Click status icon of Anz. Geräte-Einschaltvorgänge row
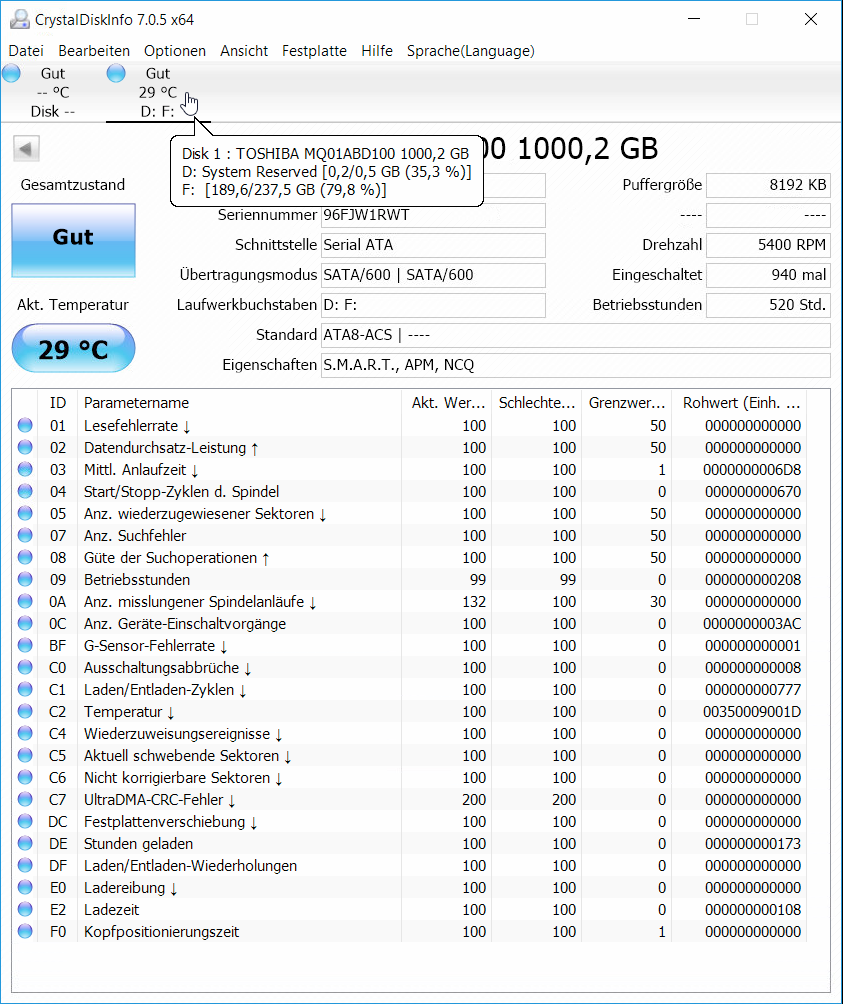The image size is (843, 1004). click(x=25, y=623)
